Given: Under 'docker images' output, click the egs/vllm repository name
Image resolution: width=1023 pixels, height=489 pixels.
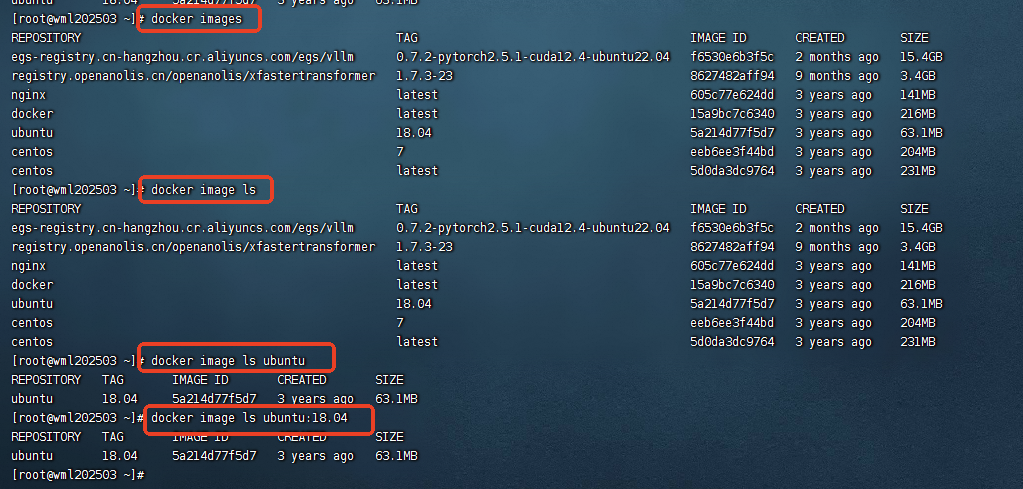Looking at the screenshot, I should click(183, 57).
